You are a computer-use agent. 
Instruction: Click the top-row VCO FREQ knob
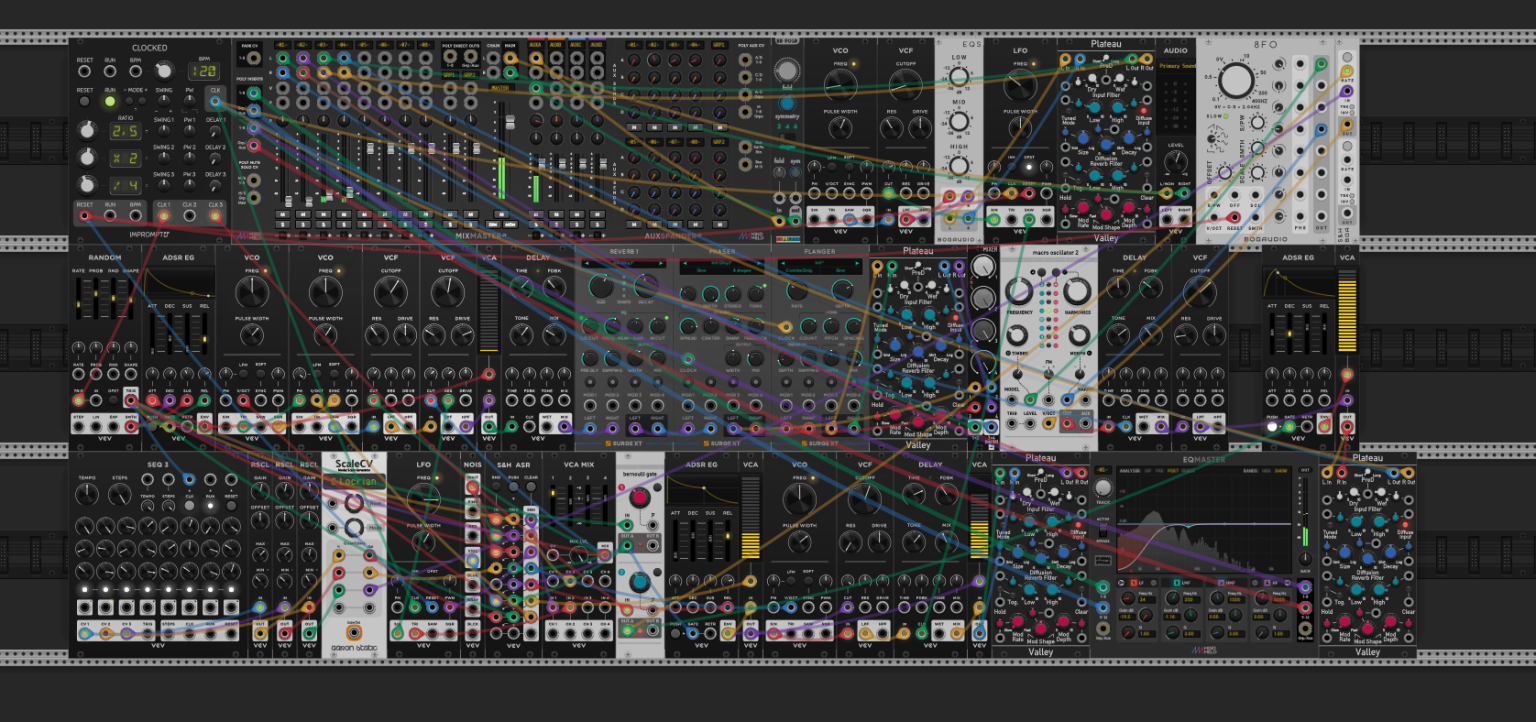840,85
